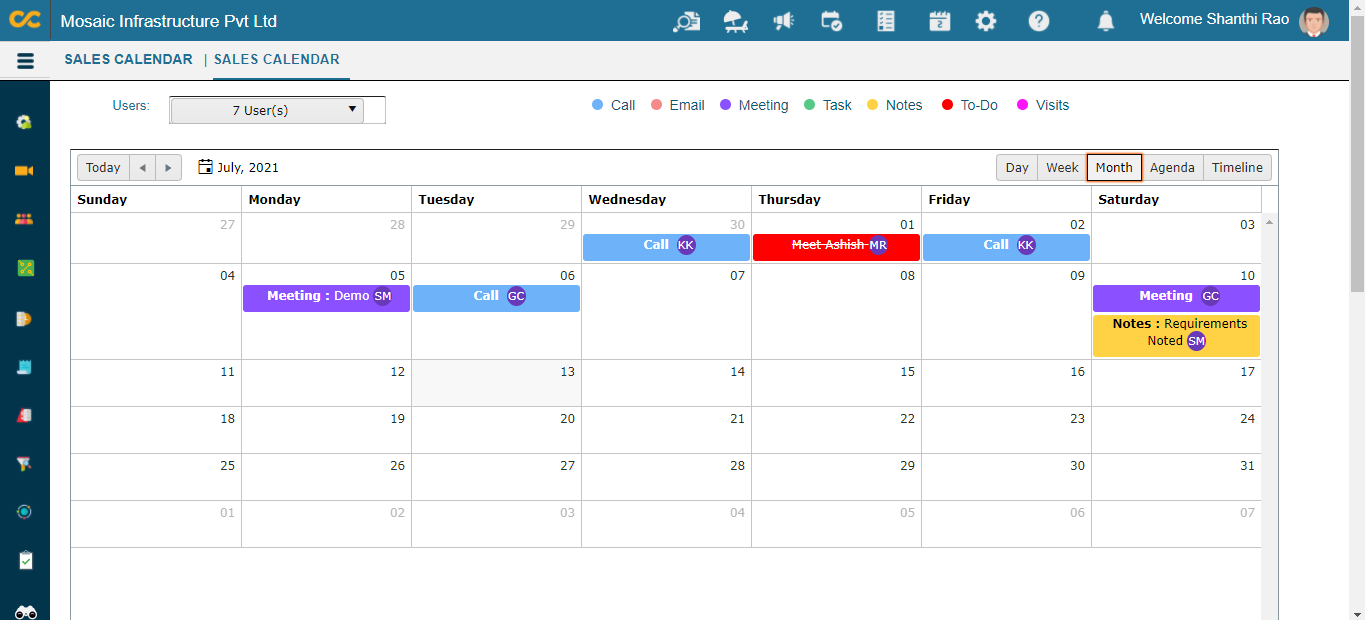Open document search icon in header
Viewport: 1365px width, 620px height.
pyautogui.click(x=687, y=21)
